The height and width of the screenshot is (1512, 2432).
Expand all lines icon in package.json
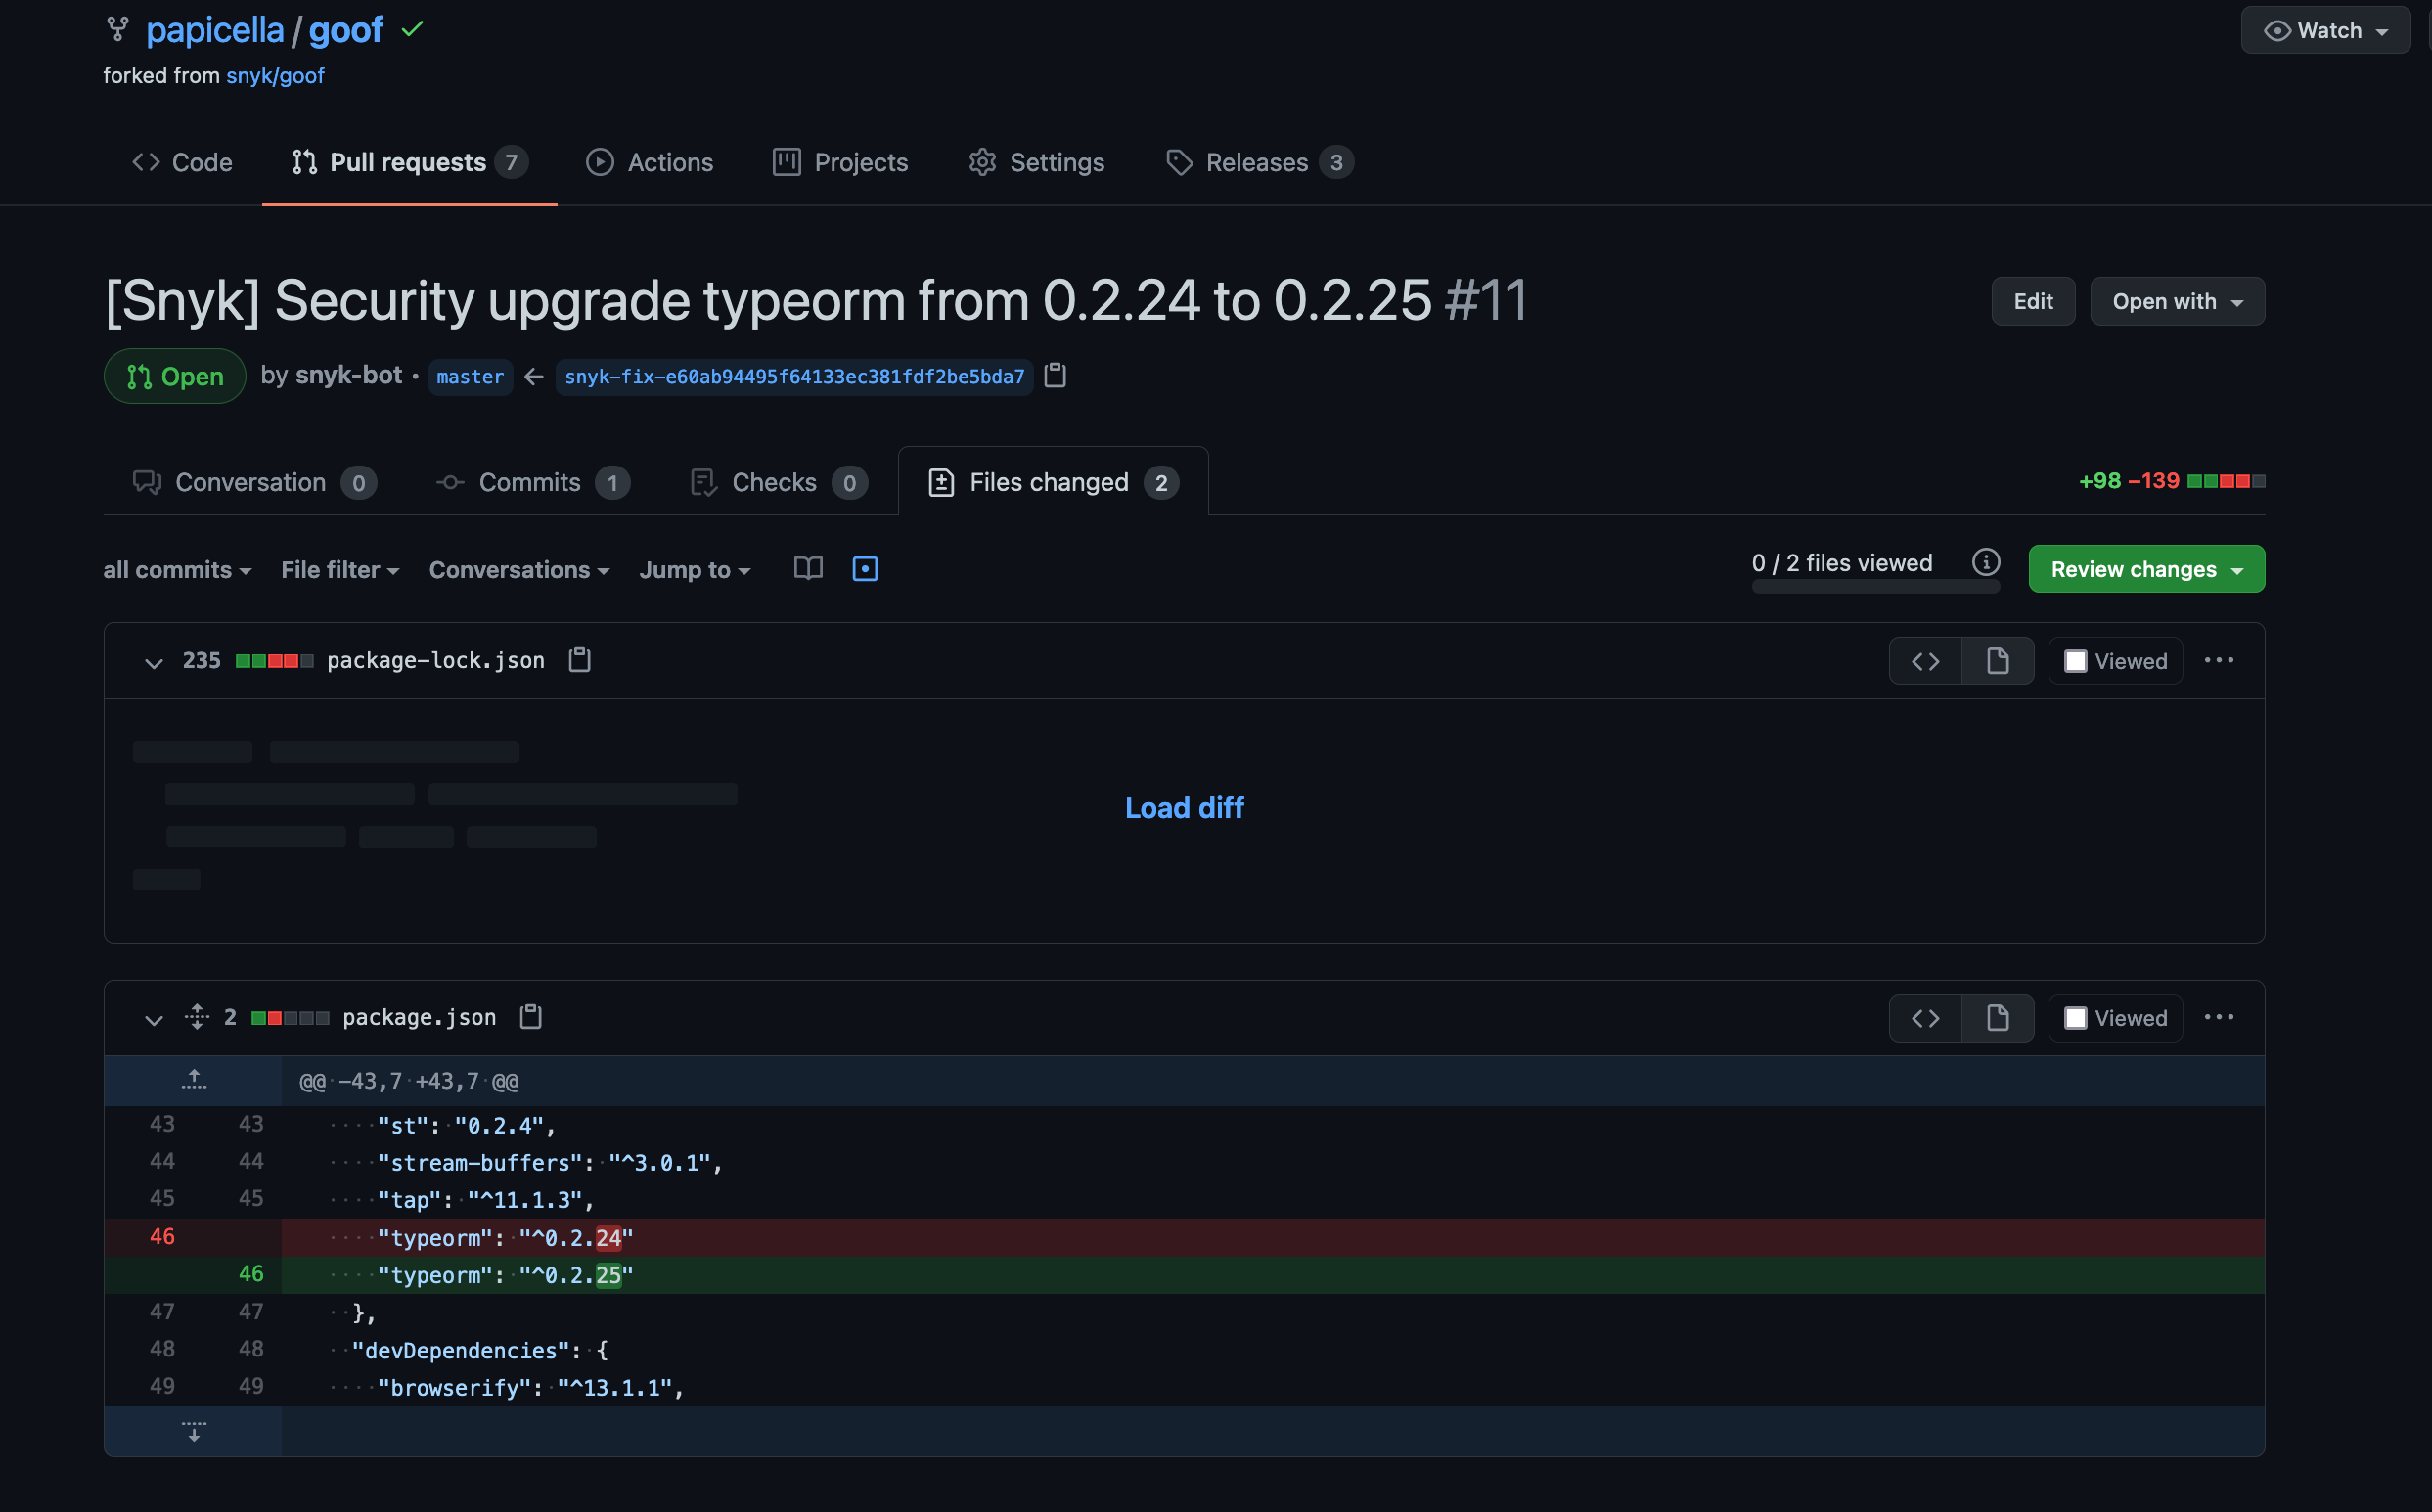point(197,1017)
